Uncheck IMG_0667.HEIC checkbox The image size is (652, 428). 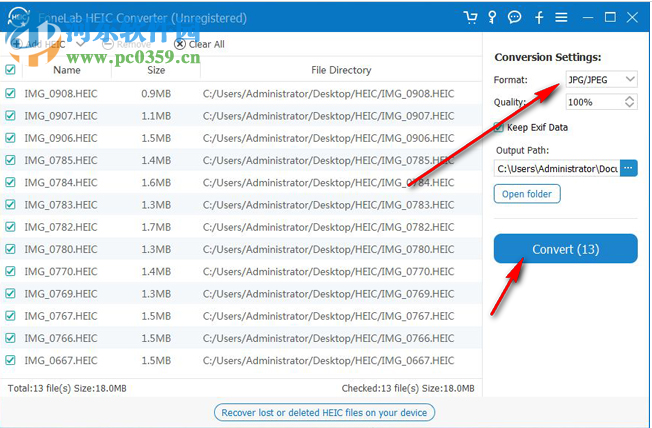point(10,360)
